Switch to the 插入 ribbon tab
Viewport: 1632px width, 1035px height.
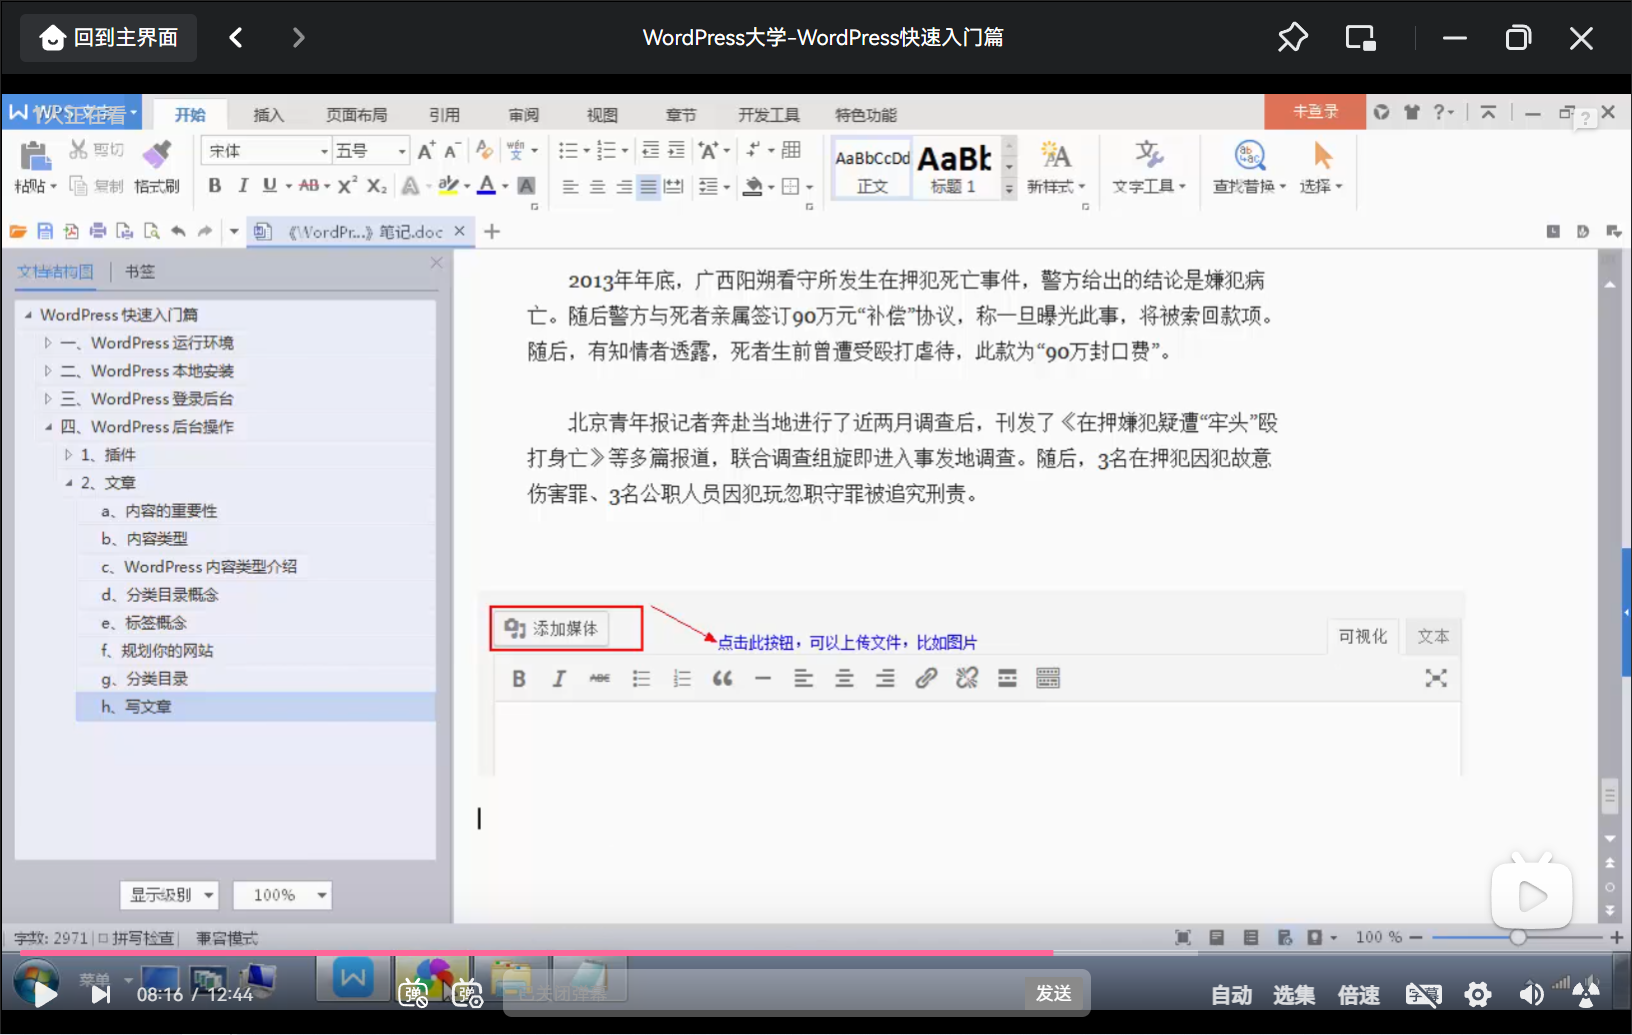[268, 114]
